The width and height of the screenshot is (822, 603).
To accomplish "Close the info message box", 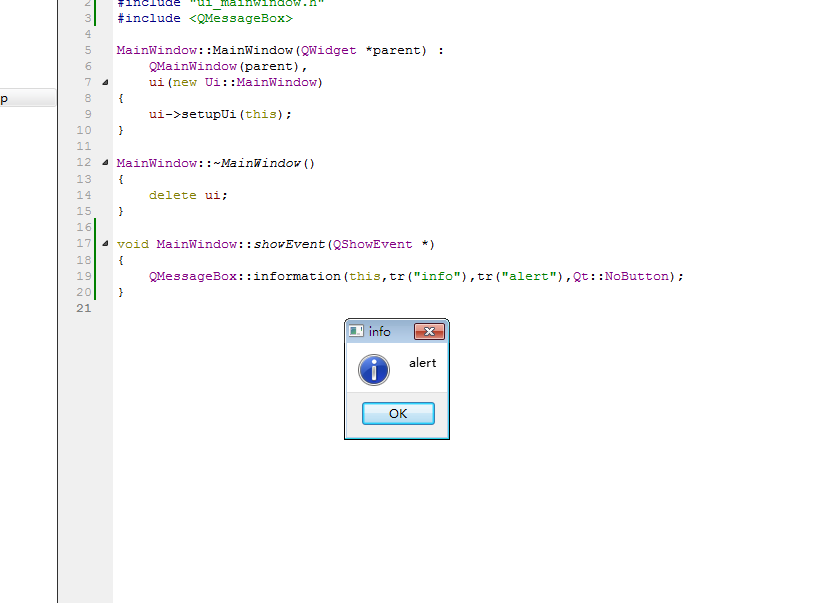I will tap(429, 332).
